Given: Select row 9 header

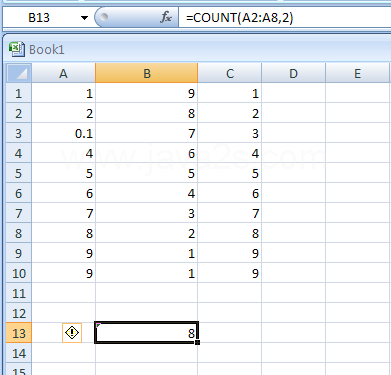Looking at the screenshot, I should coord(19,253).
